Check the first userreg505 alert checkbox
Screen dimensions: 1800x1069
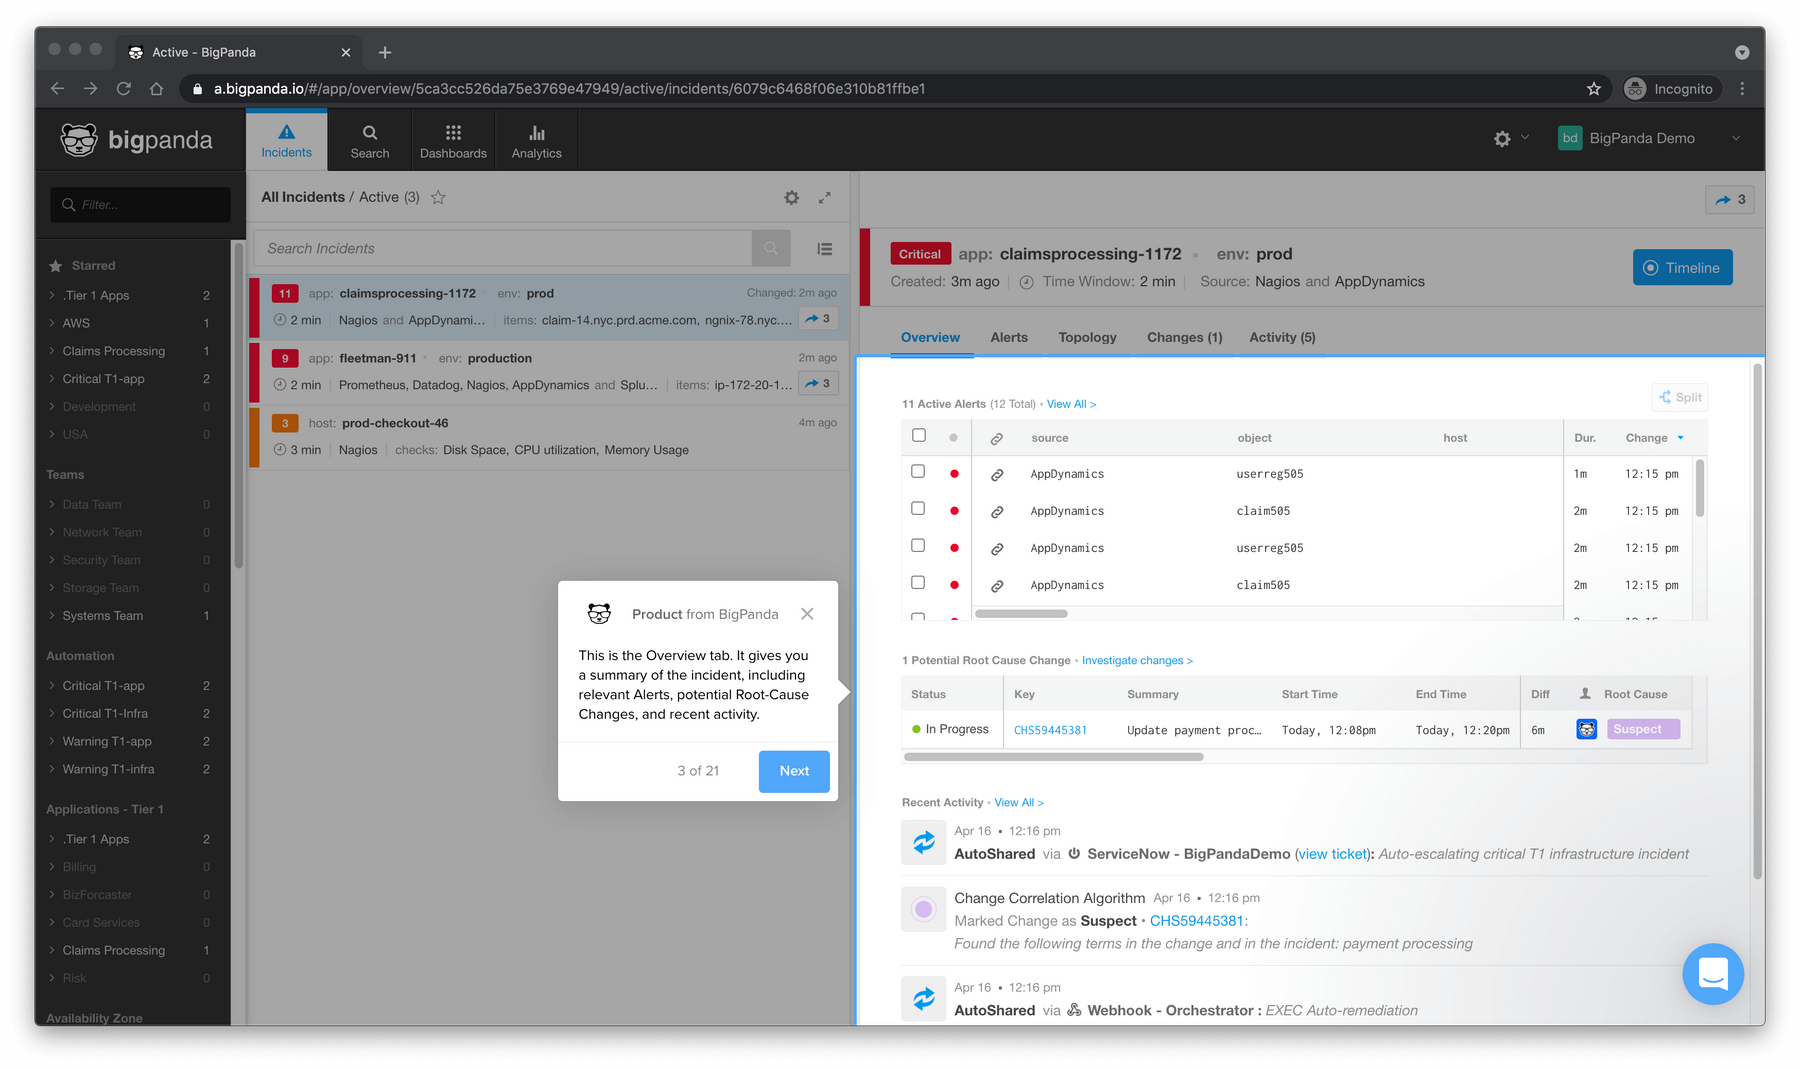(918, 472)
